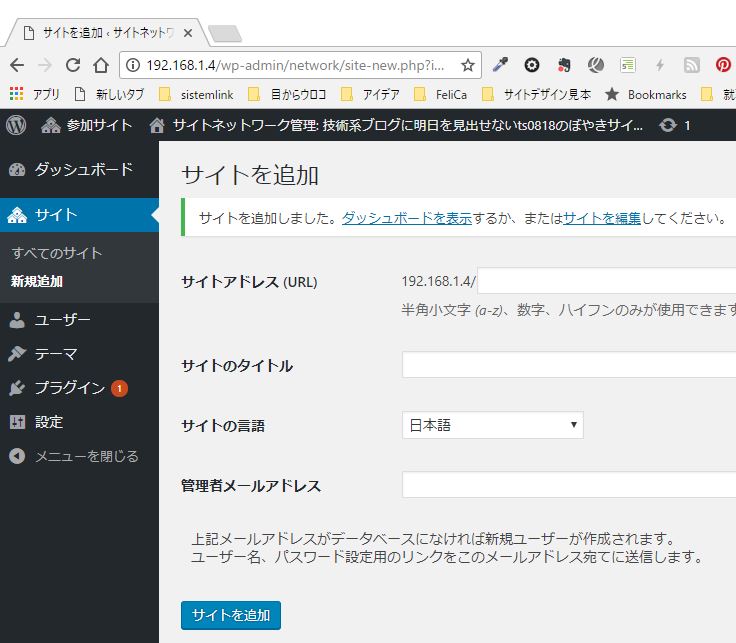Select 新規追加 submenu item
This screenshot has width=736, height=643.
tap(37, 281)
